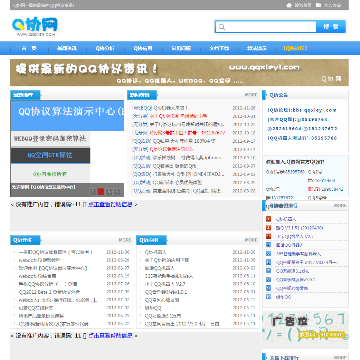This screenshot has width=360, height=360.
Task: Click the QQ协议算法演示中心 slide
Action: [67, 116]
